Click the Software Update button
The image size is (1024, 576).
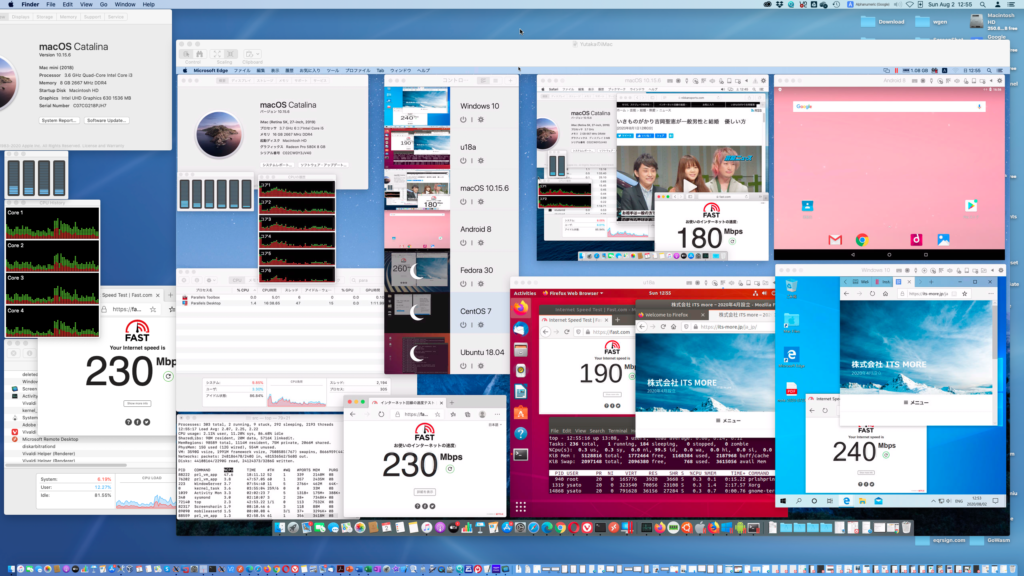(x=106, y=120)
